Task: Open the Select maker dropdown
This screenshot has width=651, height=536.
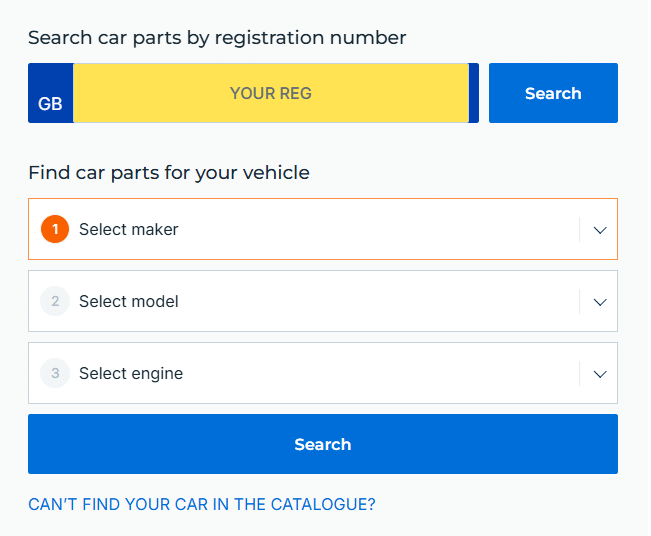Action: click(x=300, y=229)
